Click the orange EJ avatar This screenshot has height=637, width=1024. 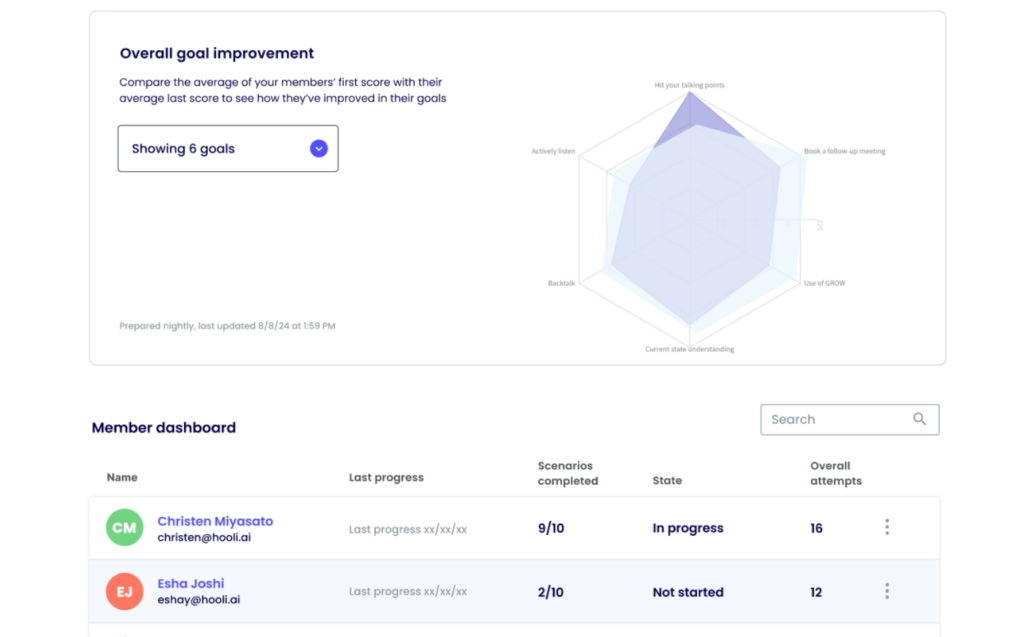click(125, 591)
